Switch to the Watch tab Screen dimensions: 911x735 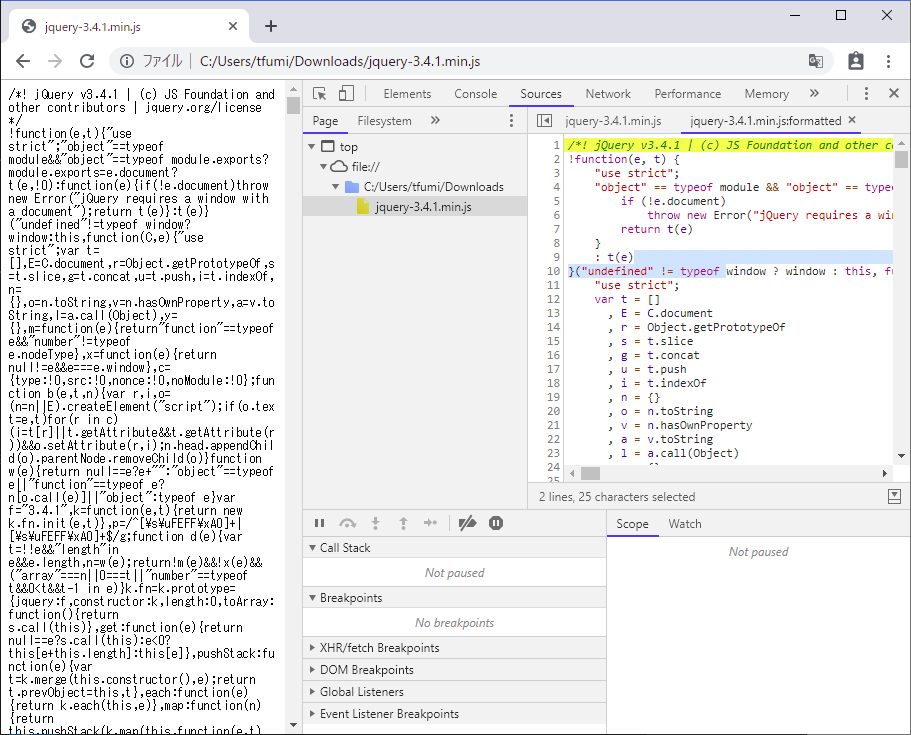pyautogui.click(x=685, y=524)
